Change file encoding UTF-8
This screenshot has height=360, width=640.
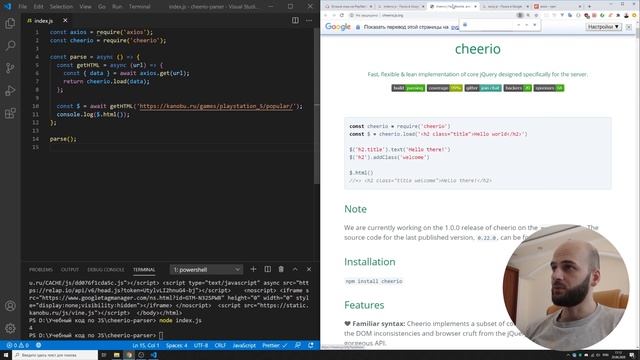[201, 345]
